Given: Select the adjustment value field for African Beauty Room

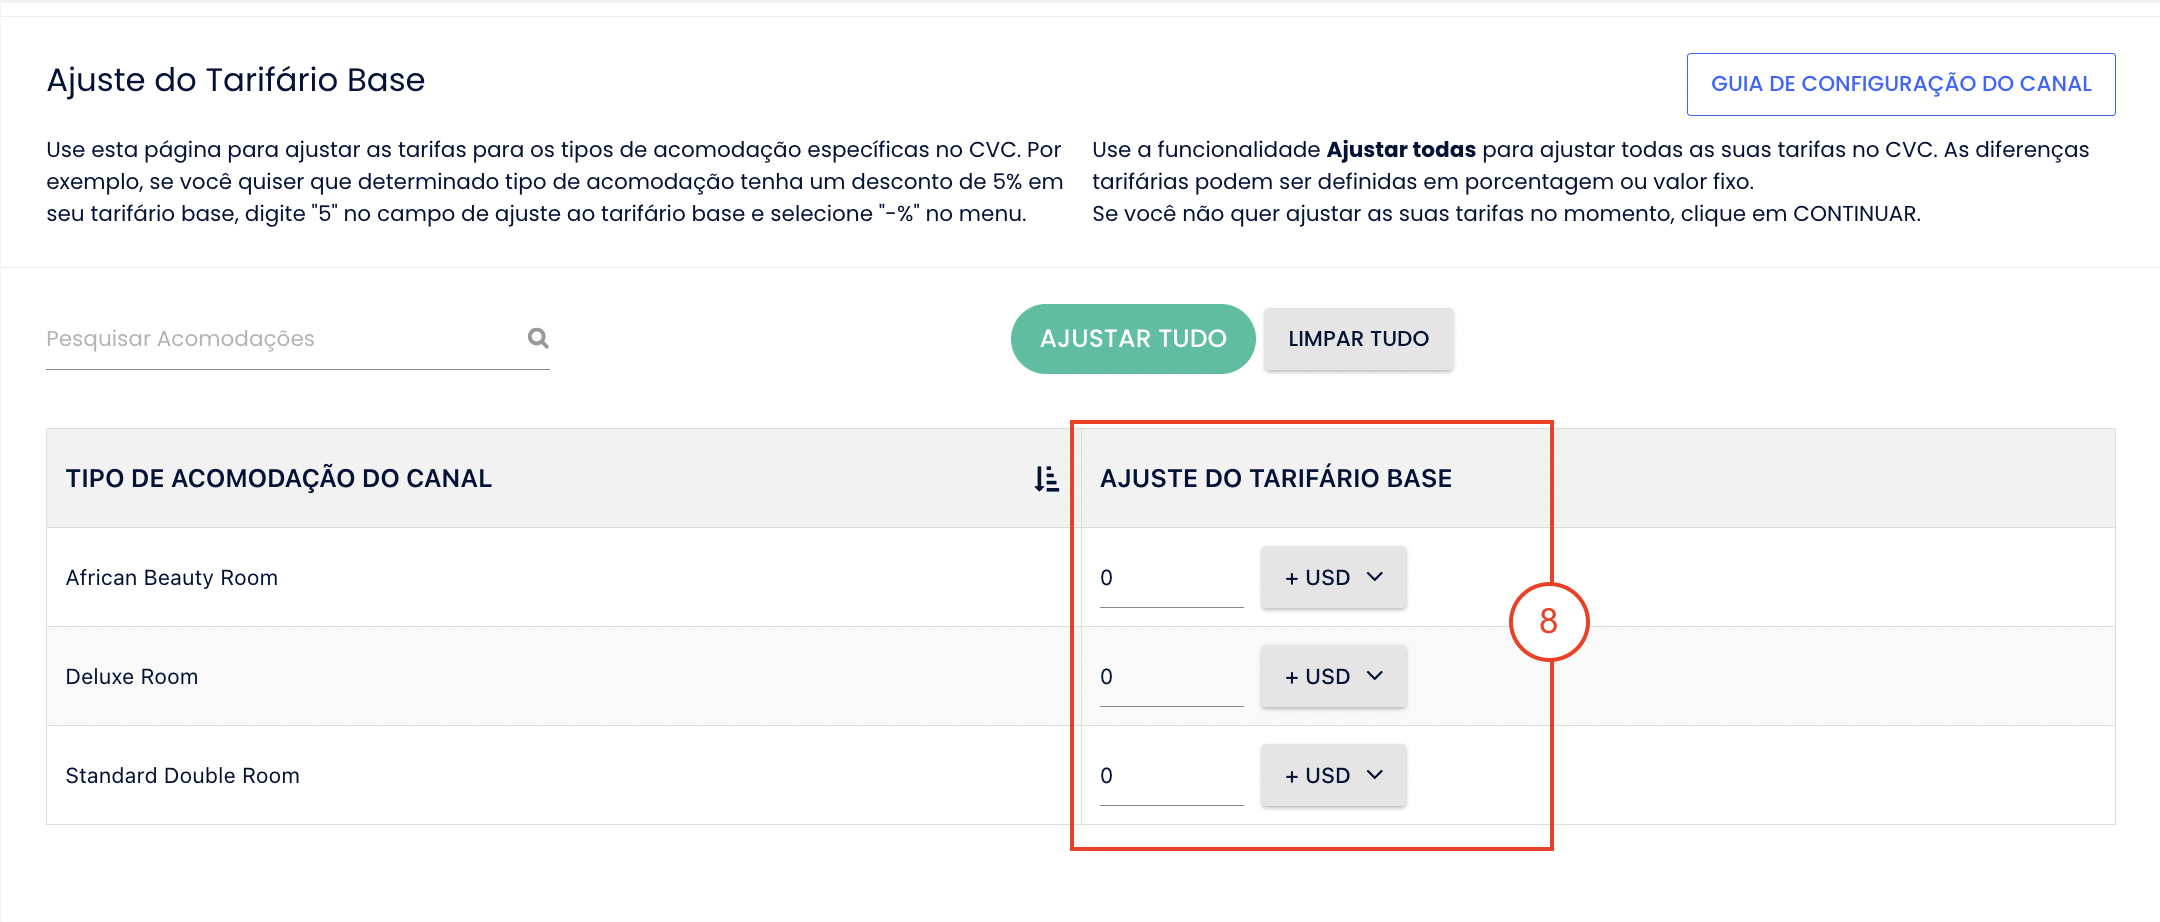Looking at the screenshot, I should pyautogui.click(x=1171, y=578).
